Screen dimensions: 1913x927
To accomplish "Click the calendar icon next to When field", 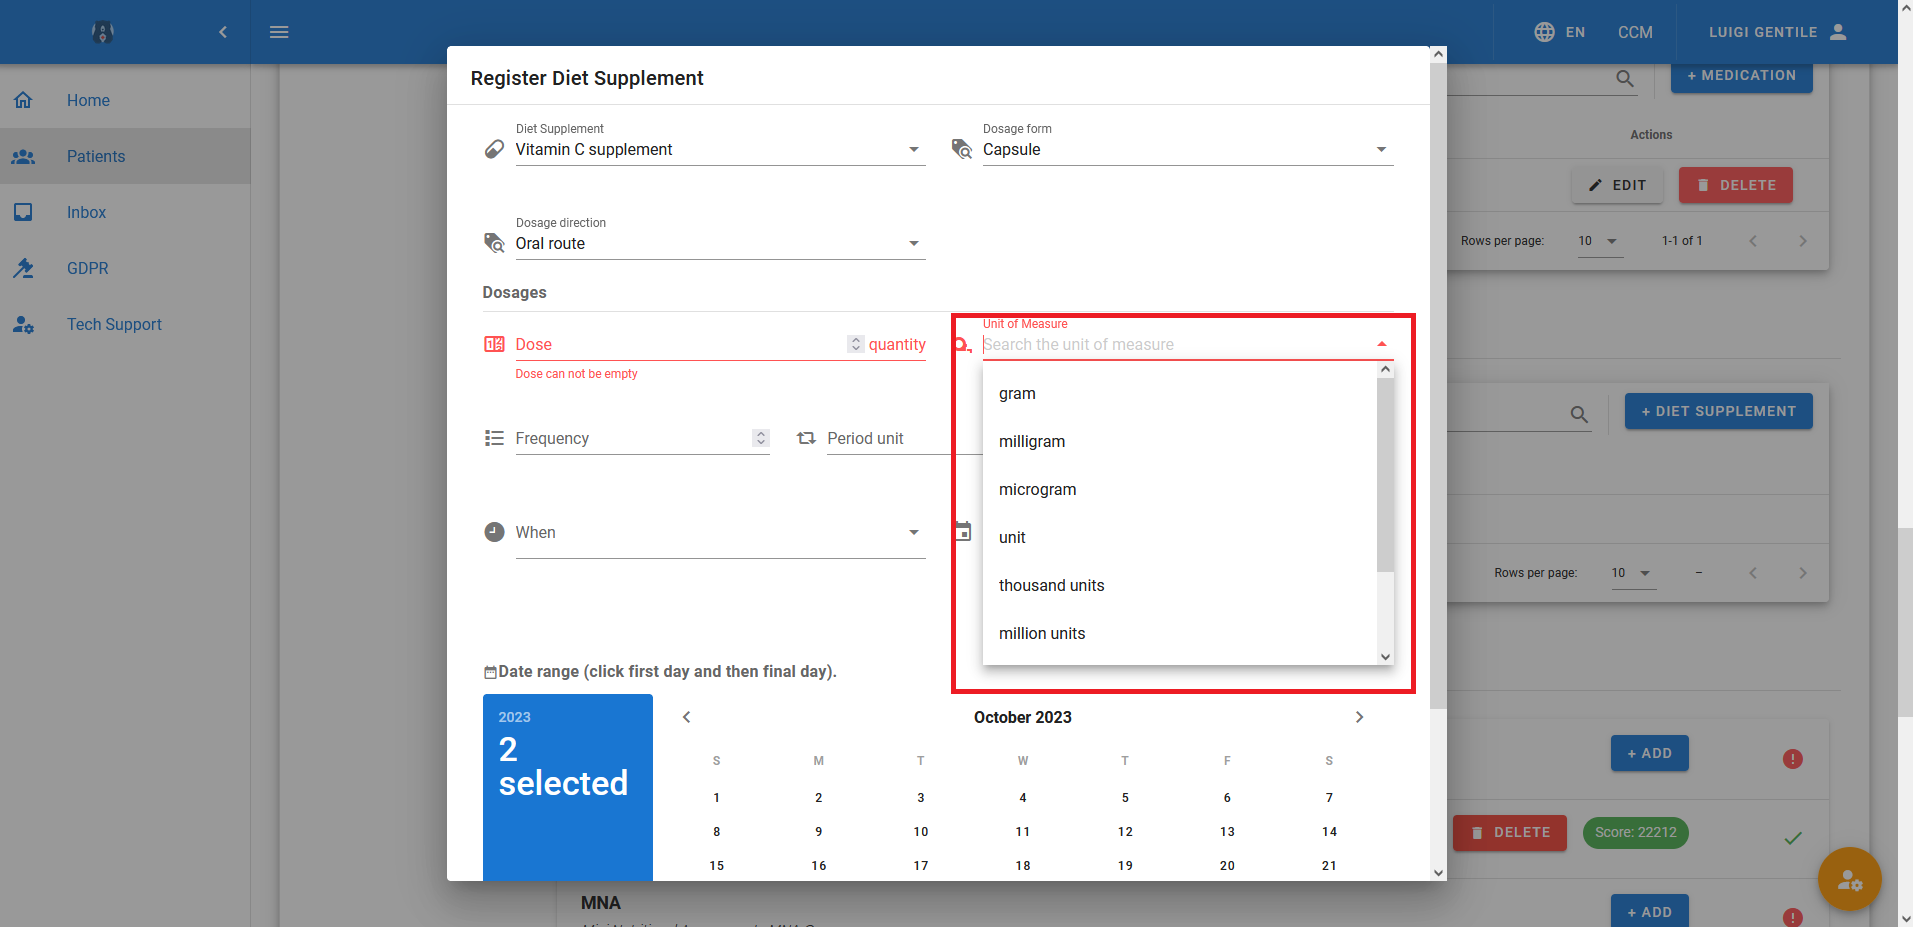I will point(963,532).
